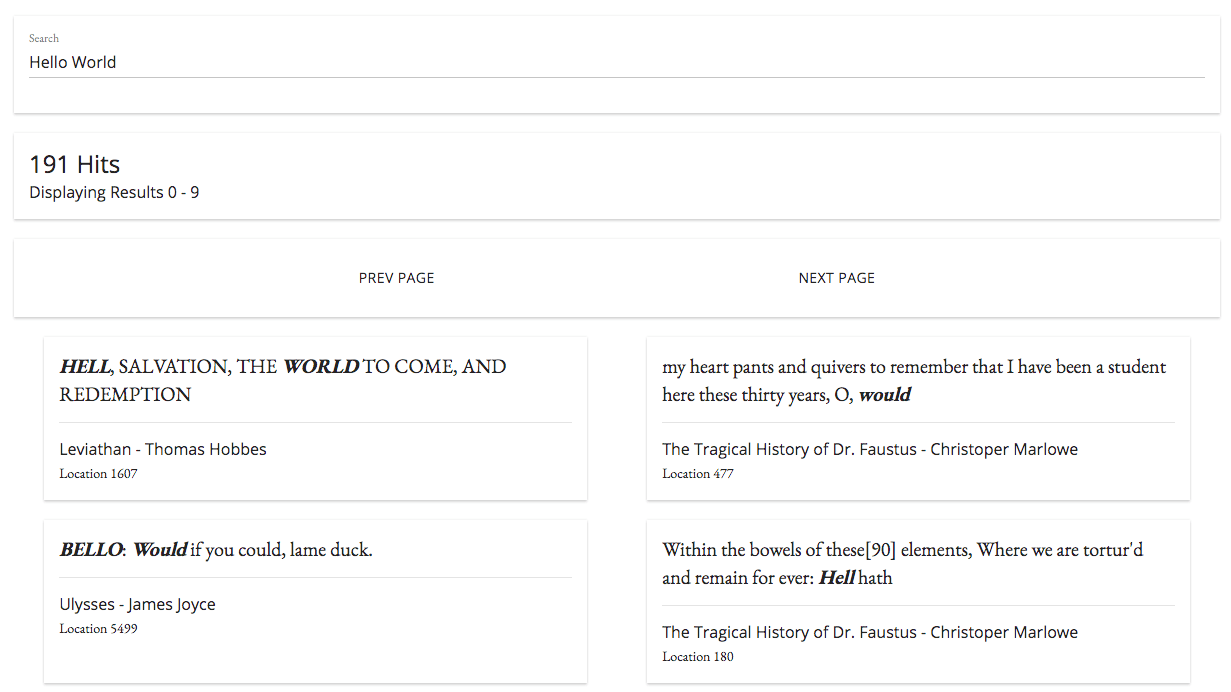The height and width of the screenshot is (692, 1231).
Task: Click the 'my heart pants and quivers' excerpt
Action: pos(913,380)
